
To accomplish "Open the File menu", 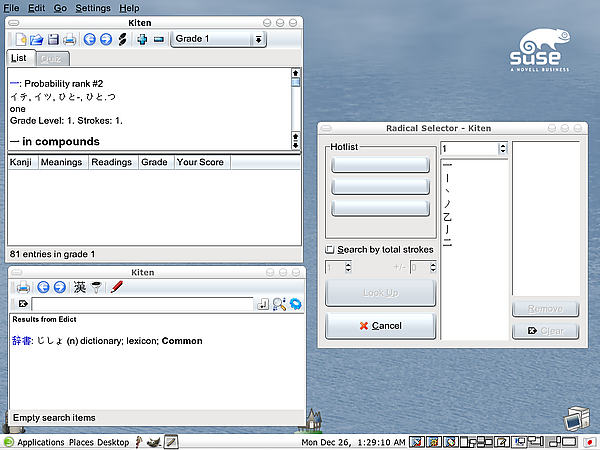I will 11,8.
